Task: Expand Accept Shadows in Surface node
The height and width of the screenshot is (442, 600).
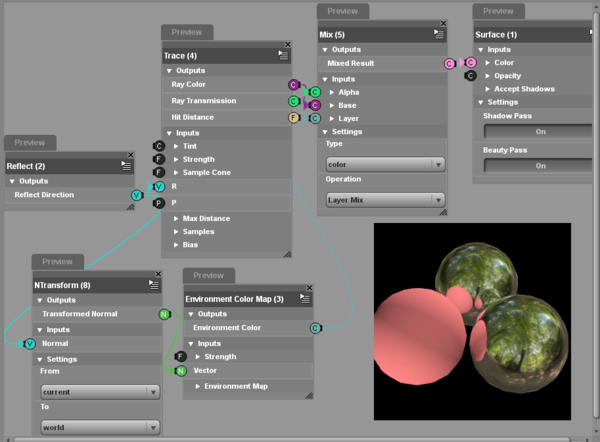Action: click(488, 89)
